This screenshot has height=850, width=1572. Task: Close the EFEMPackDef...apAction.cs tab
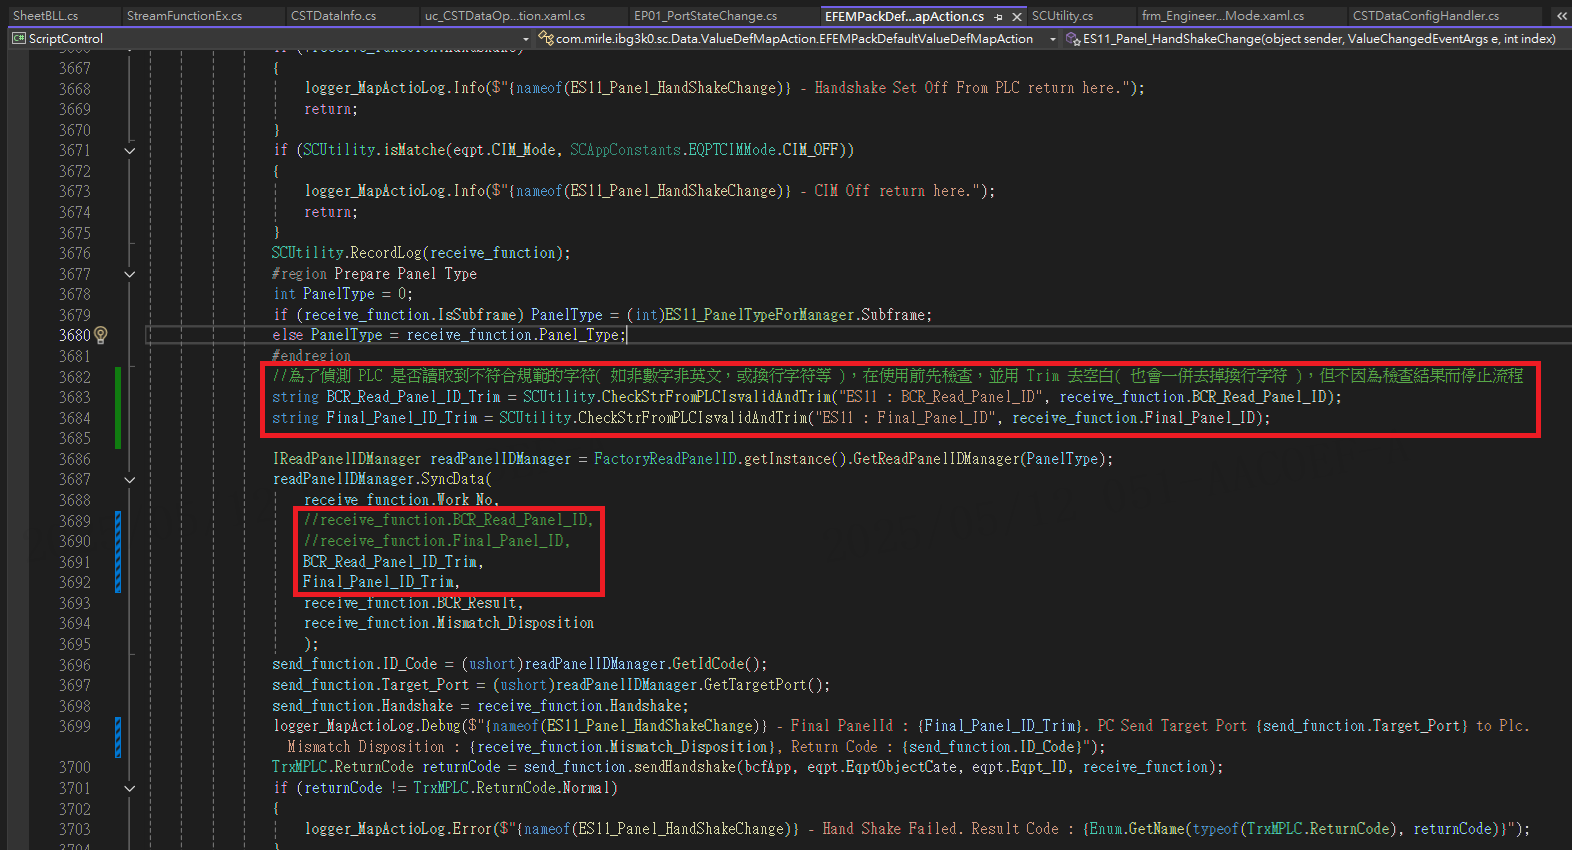tap(1017, 17)
